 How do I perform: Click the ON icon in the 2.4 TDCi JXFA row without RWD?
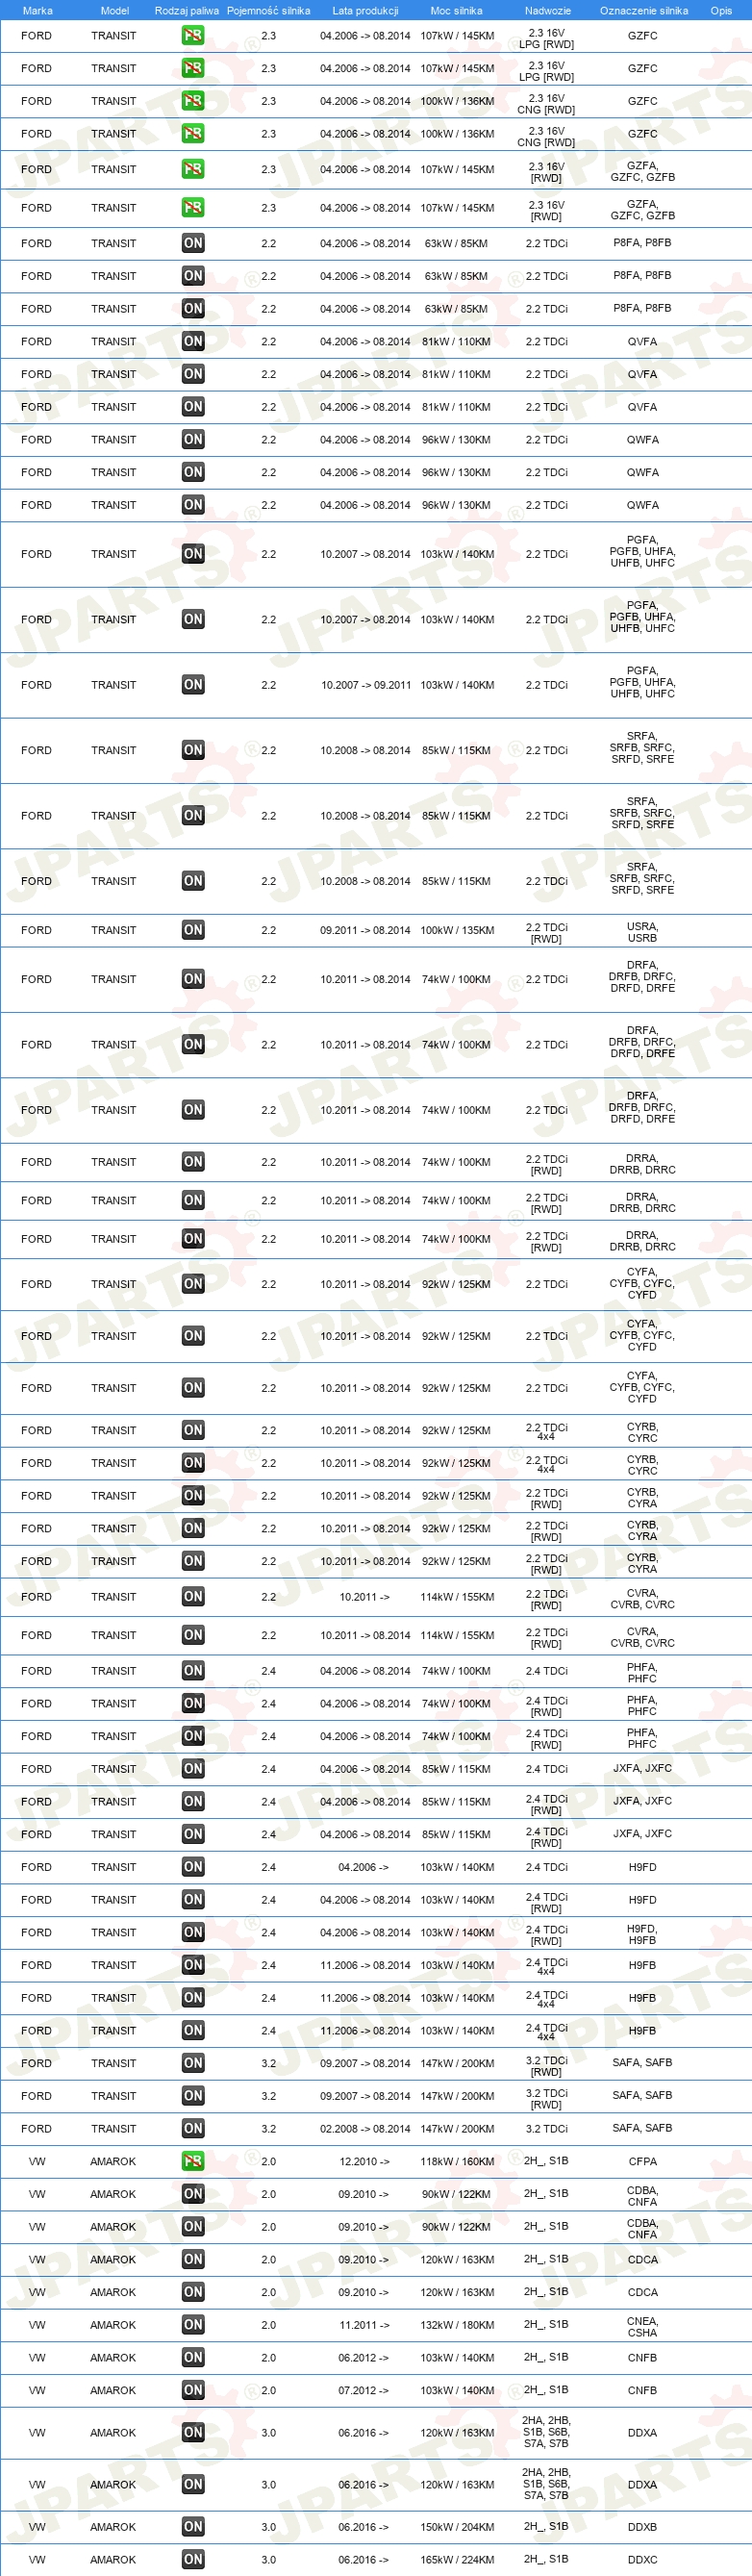(193, 1769)
